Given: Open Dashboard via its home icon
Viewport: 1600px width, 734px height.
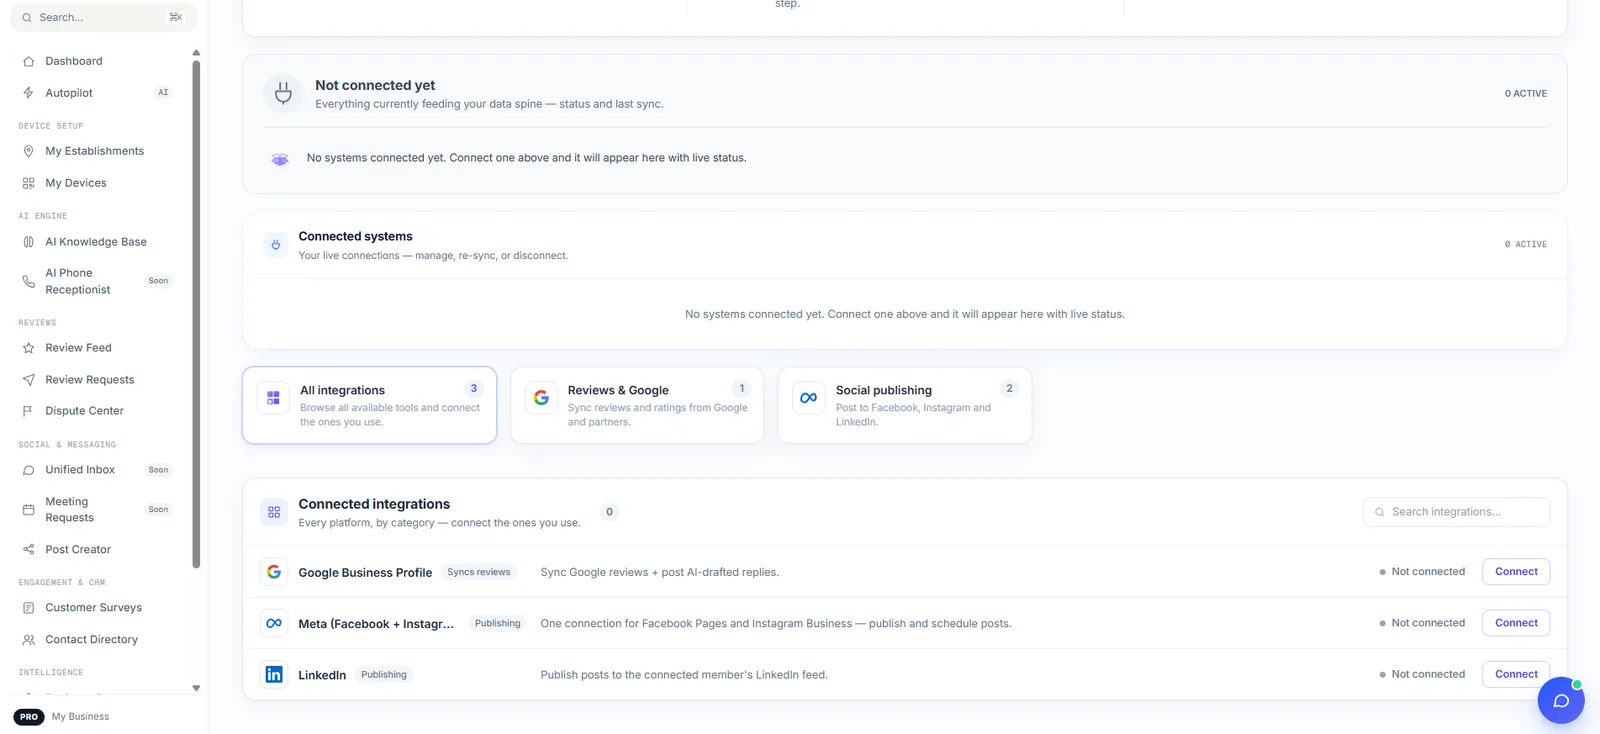Looking at the screenshot, I should click(28, 61).
